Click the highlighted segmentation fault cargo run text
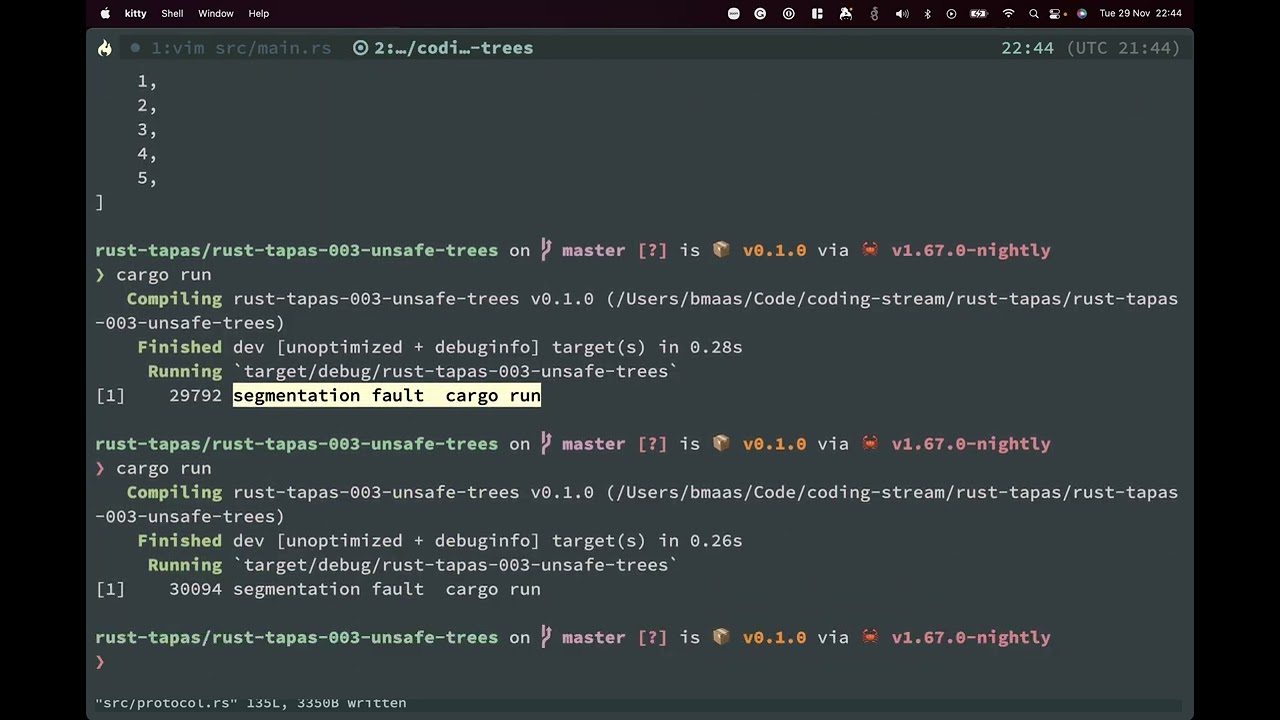Viewport: 1280px width, 720px height. click(387, 396)
